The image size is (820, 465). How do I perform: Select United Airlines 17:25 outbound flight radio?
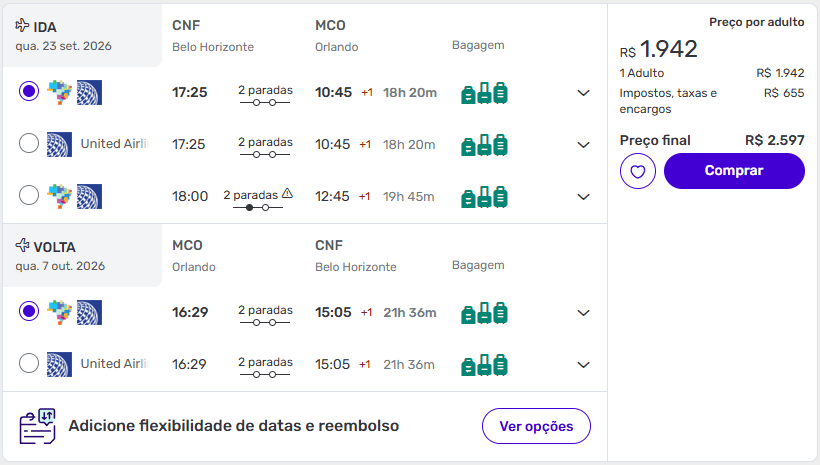pos(29,144)
